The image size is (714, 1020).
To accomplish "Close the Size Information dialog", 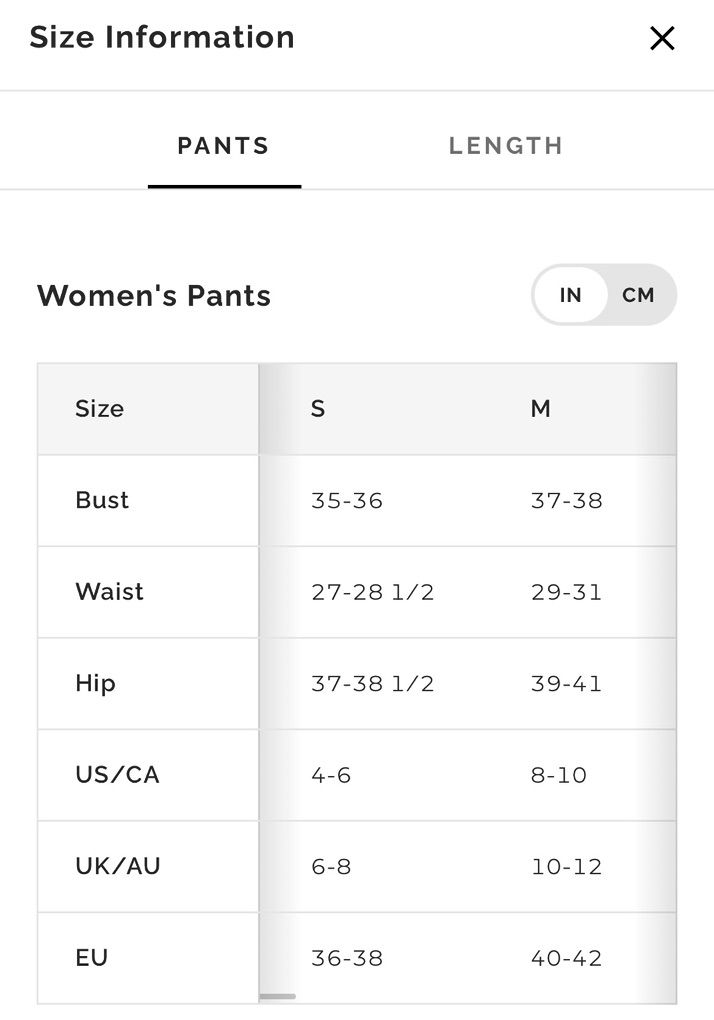I will point(662,39).
